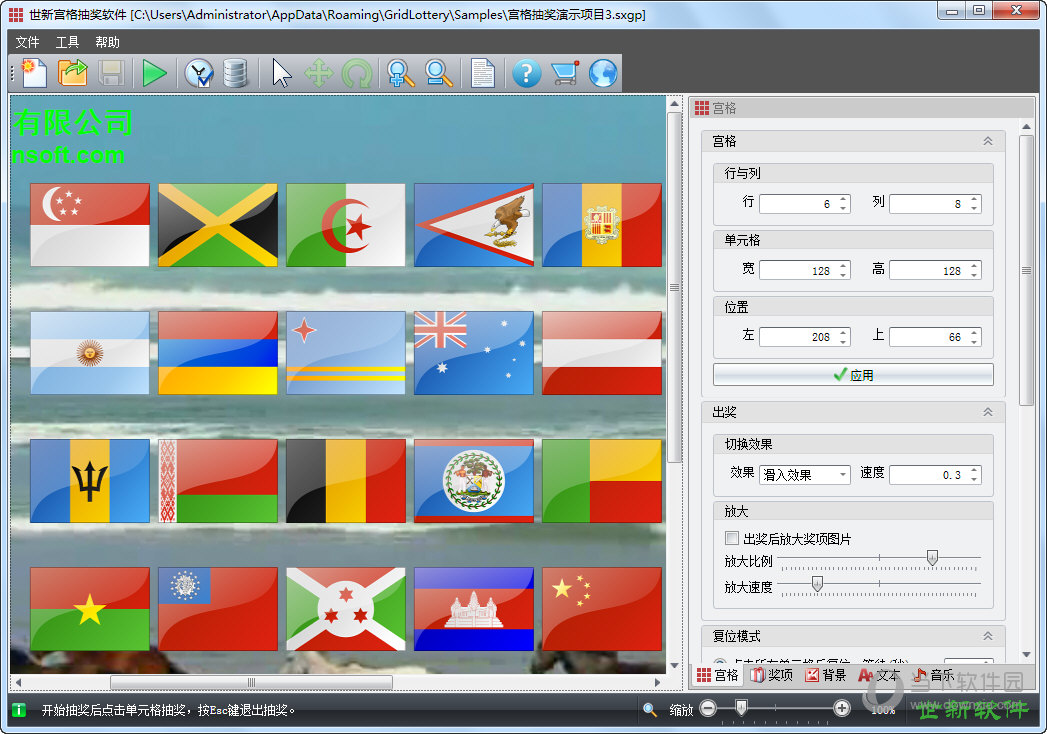Select the China flag cell
This screenshot has height=734, width=1047.
602,609
